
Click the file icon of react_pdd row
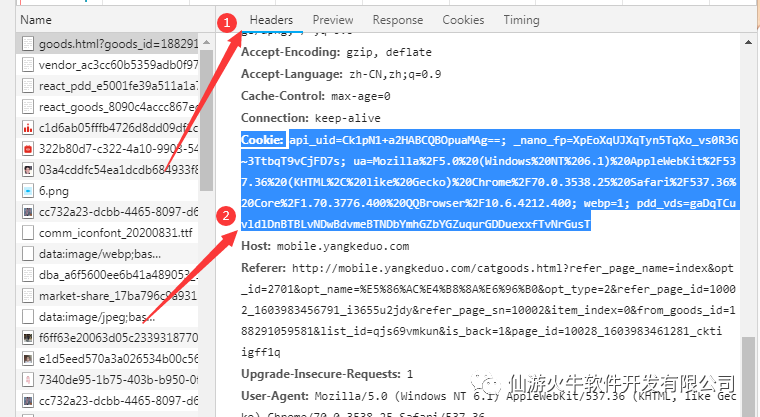pyautogui.click(x=28, y=86)
